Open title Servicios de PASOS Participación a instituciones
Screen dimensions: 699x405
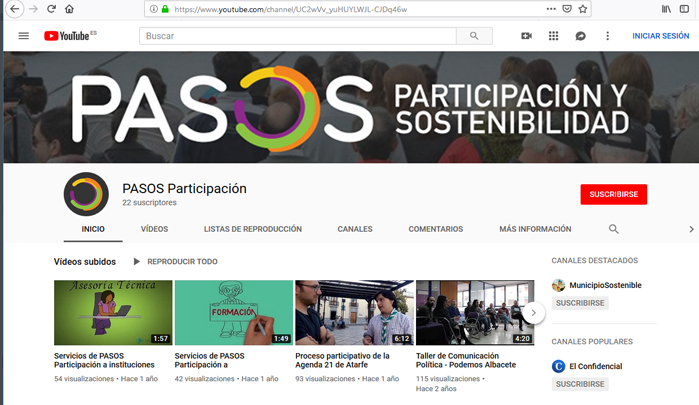click(104, 360)
